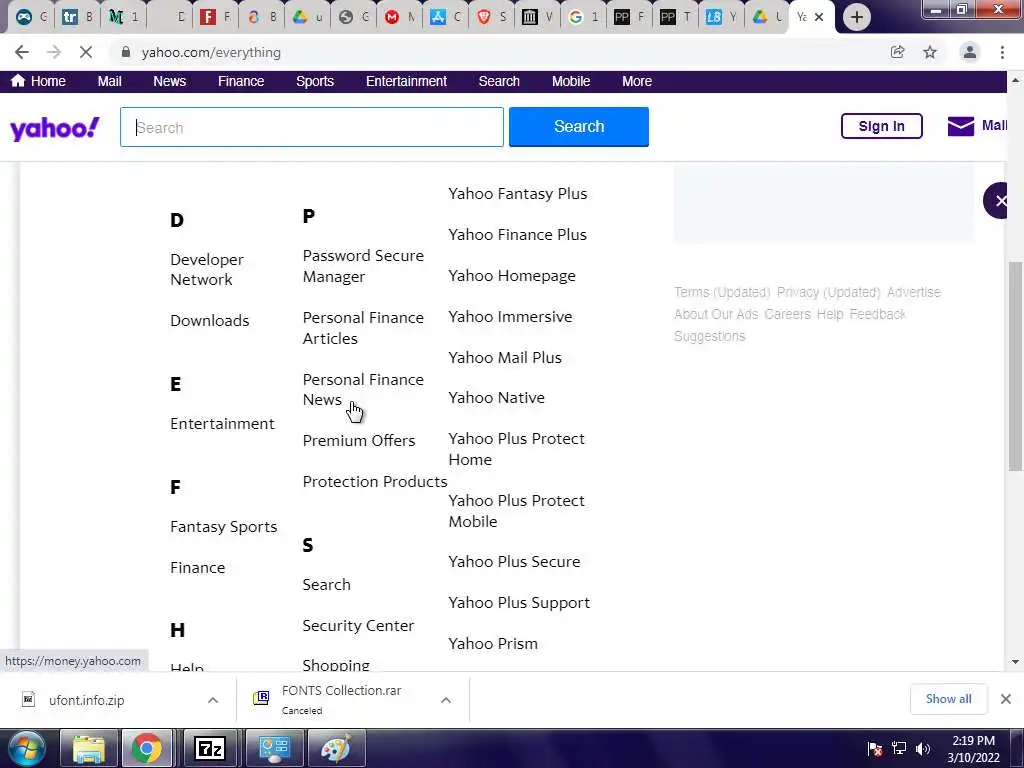Click the blue Search button
The height and width of the screenshot is (768, 1024).
click(x=579, y=127)
